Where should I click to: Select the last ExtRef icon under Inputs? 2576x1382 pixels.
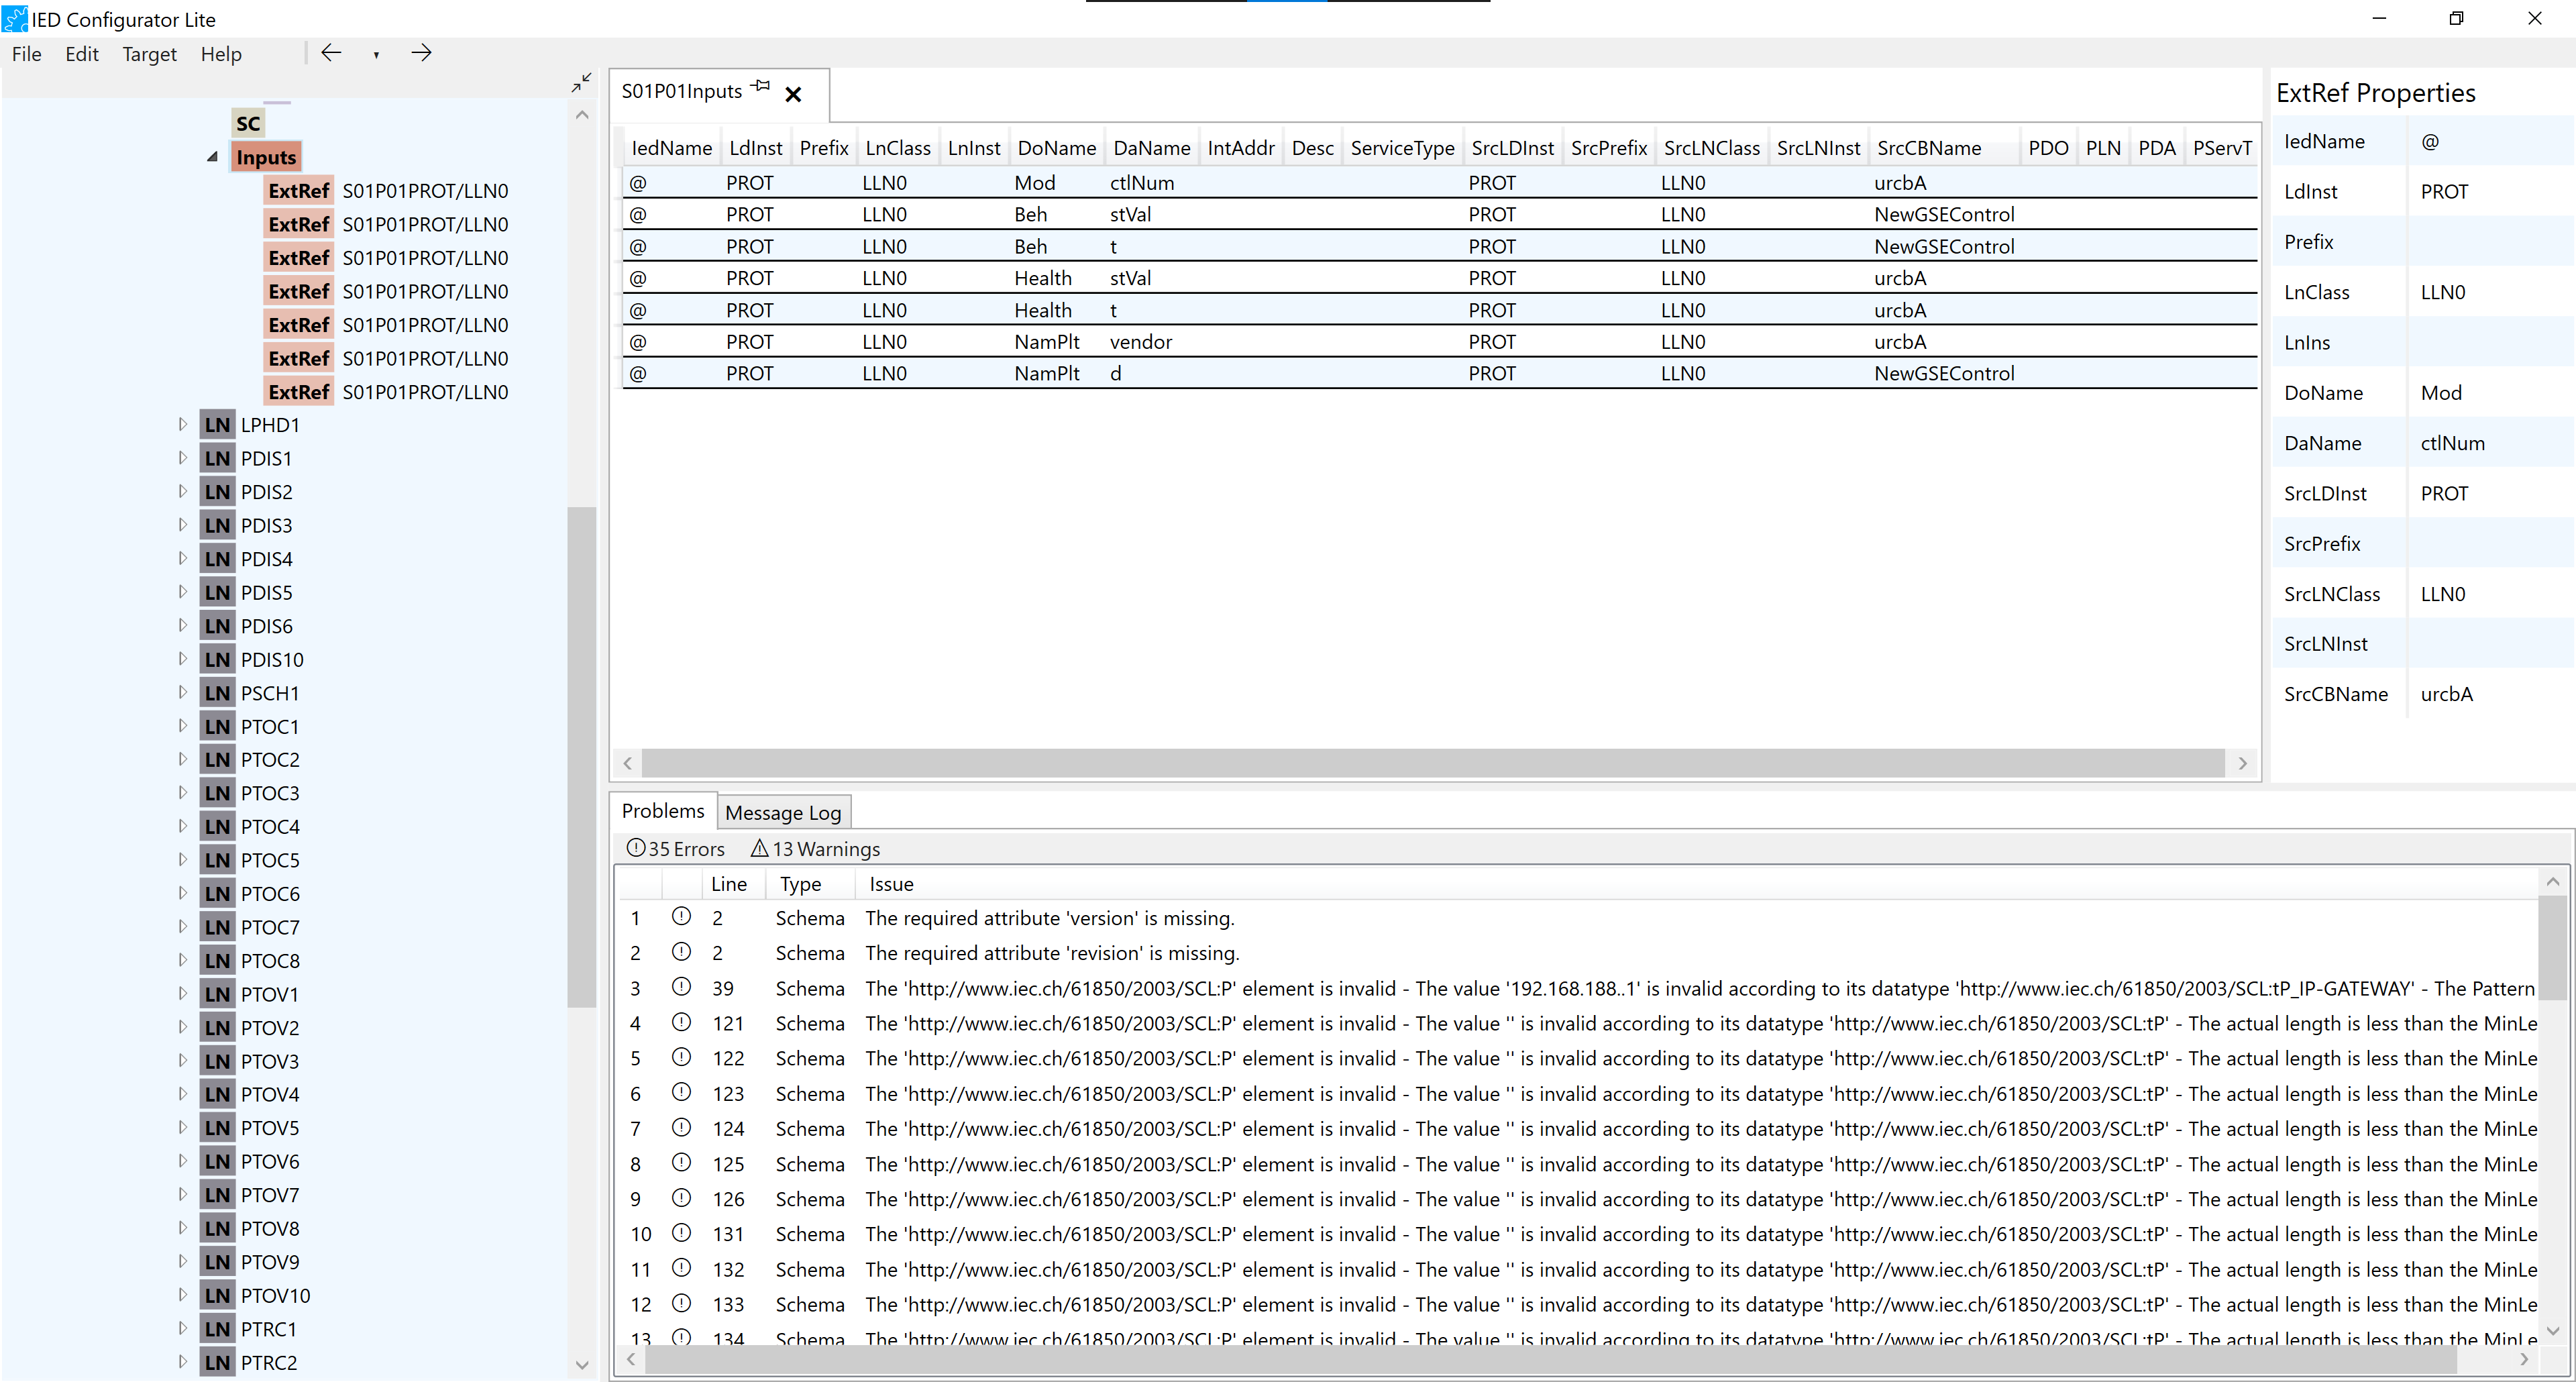tap(298, 392)
